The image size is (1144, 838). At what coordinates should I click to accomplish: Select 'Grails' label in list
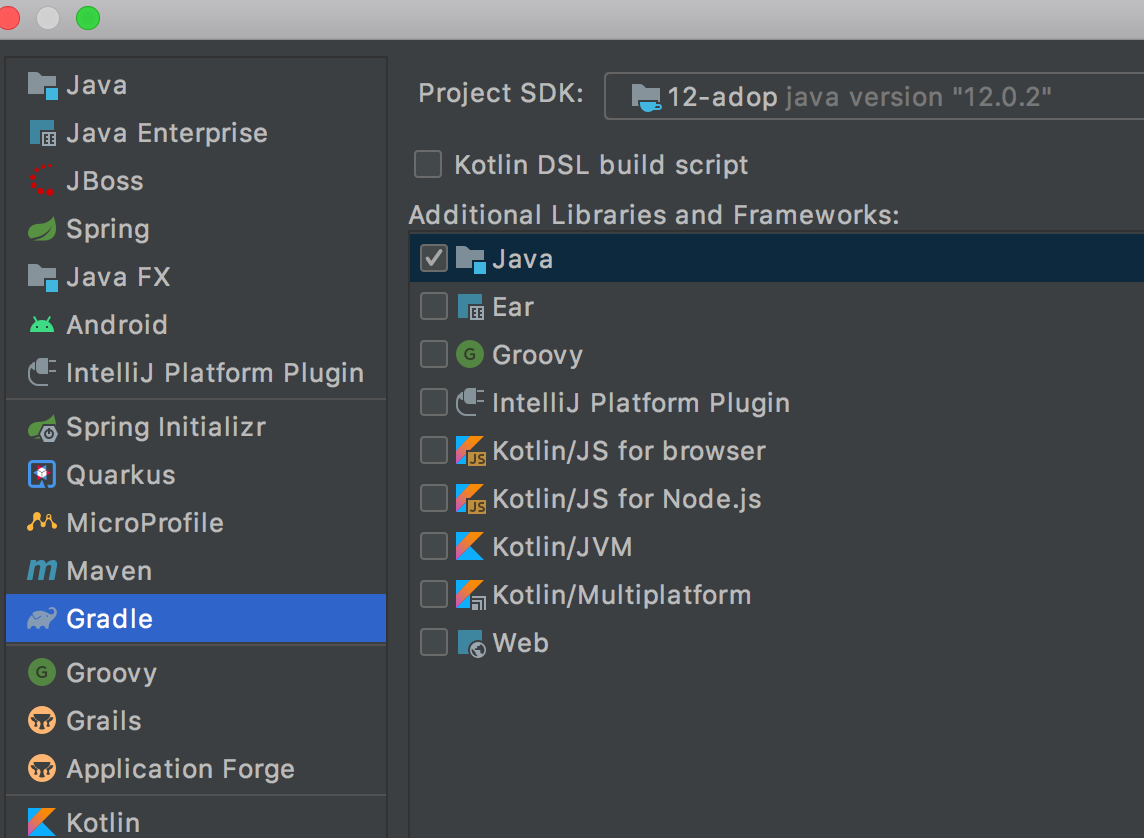[104, 721]
